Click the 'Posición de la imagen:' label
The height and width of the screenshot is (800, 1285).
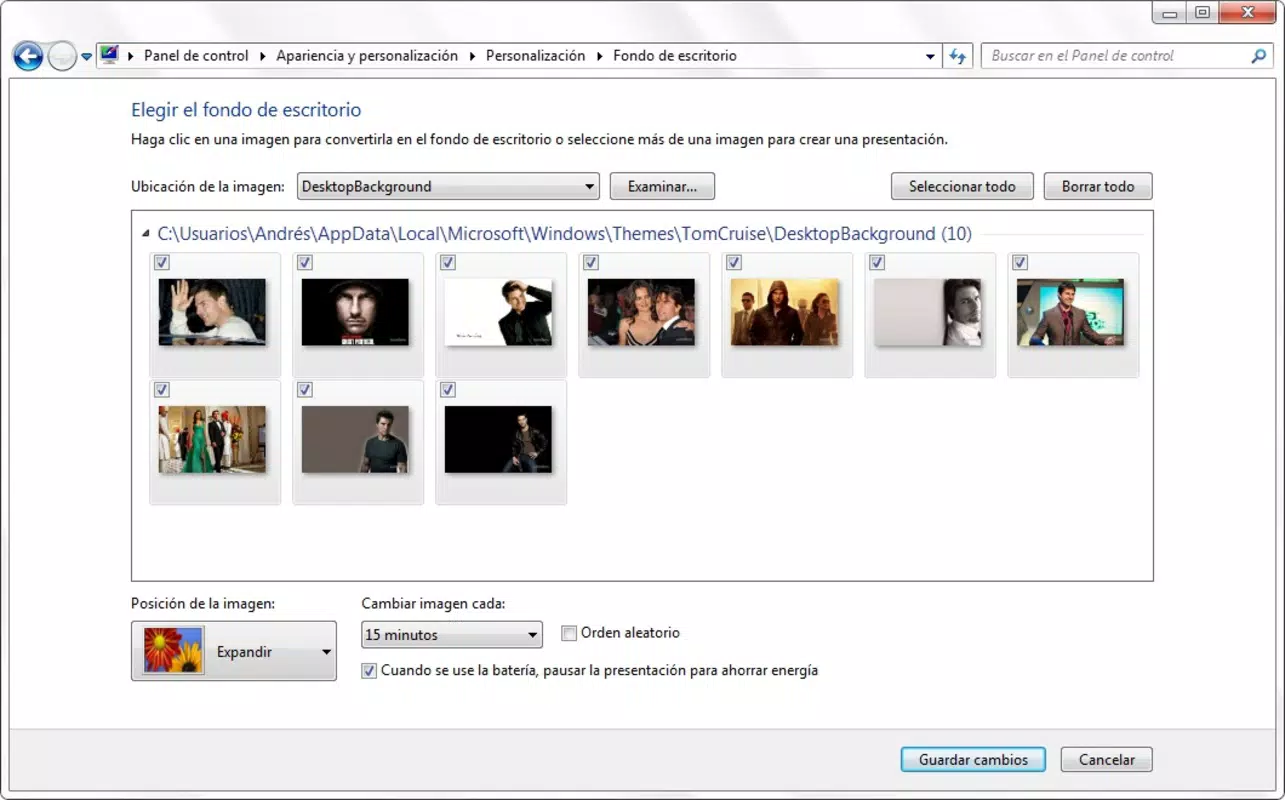(203, 603)
